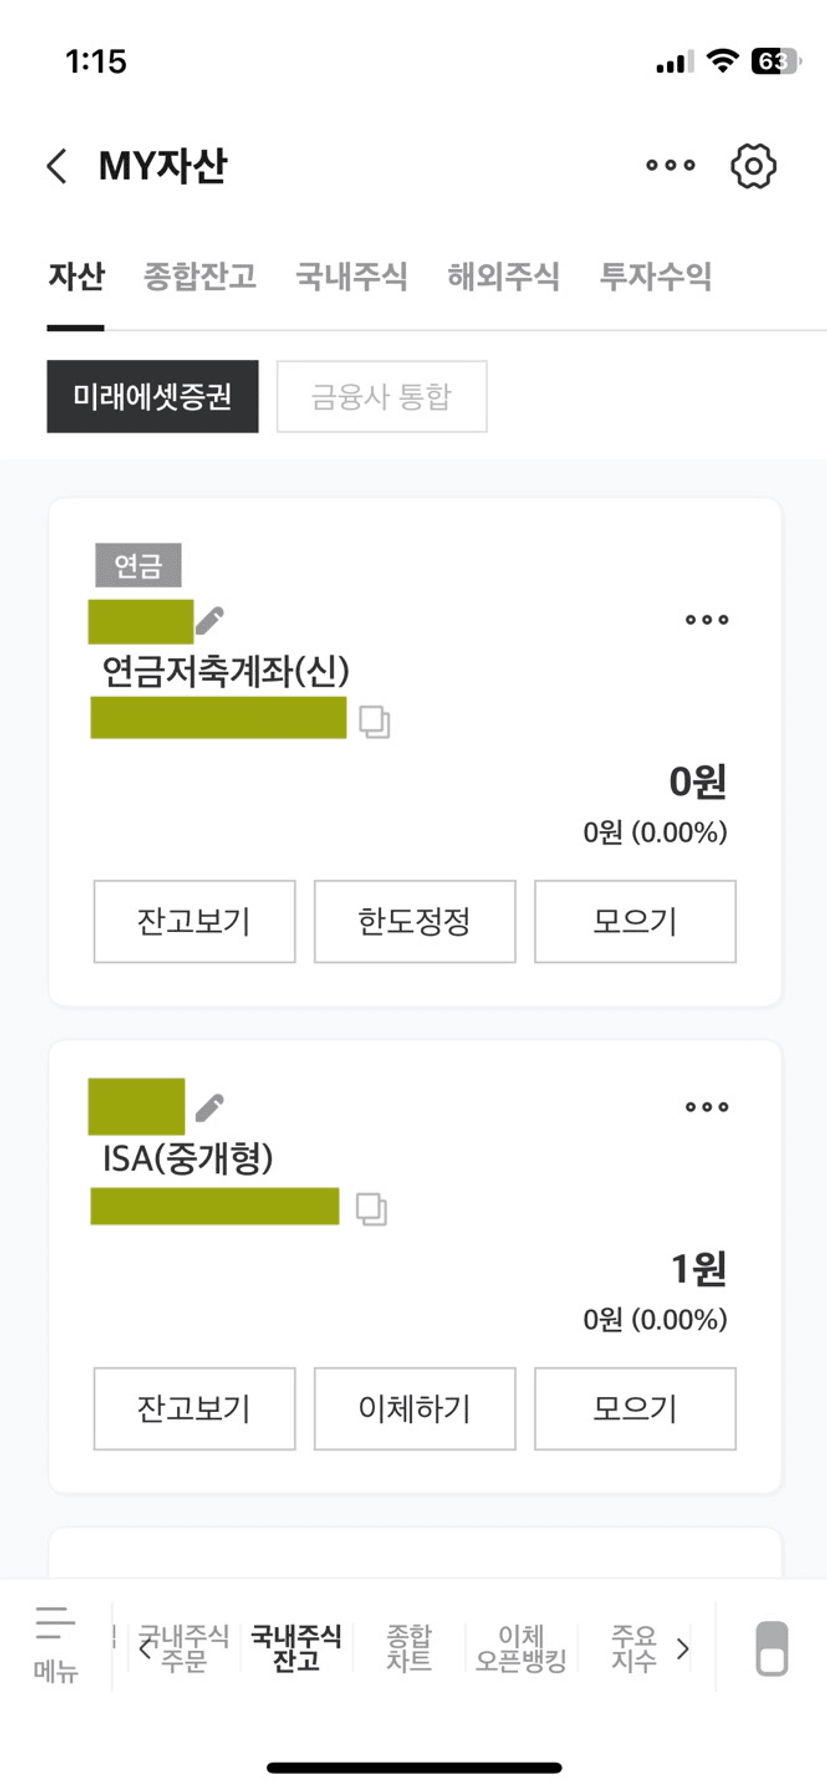Open the settings gear icon
The height and width of the screenshot is (1791, 827).
point(753,166)
